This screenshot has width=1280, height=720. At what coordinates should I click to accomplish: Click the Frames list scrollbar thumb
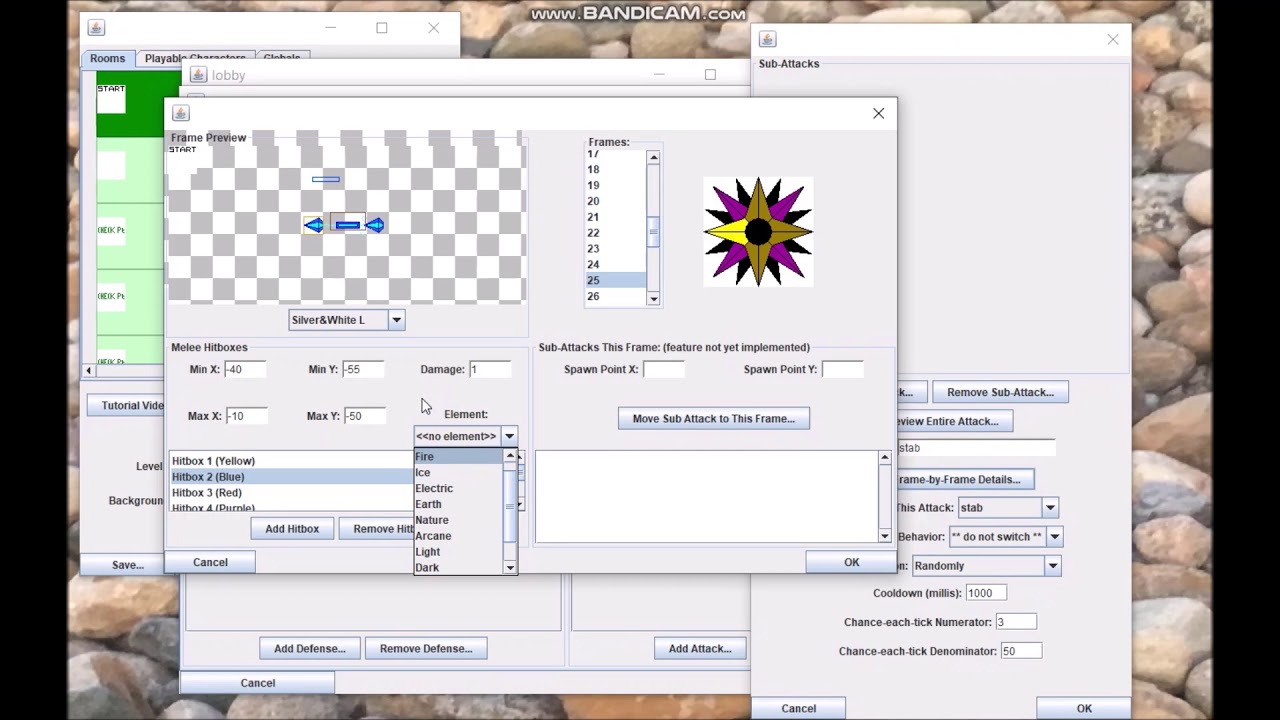[x=653, y=231]
